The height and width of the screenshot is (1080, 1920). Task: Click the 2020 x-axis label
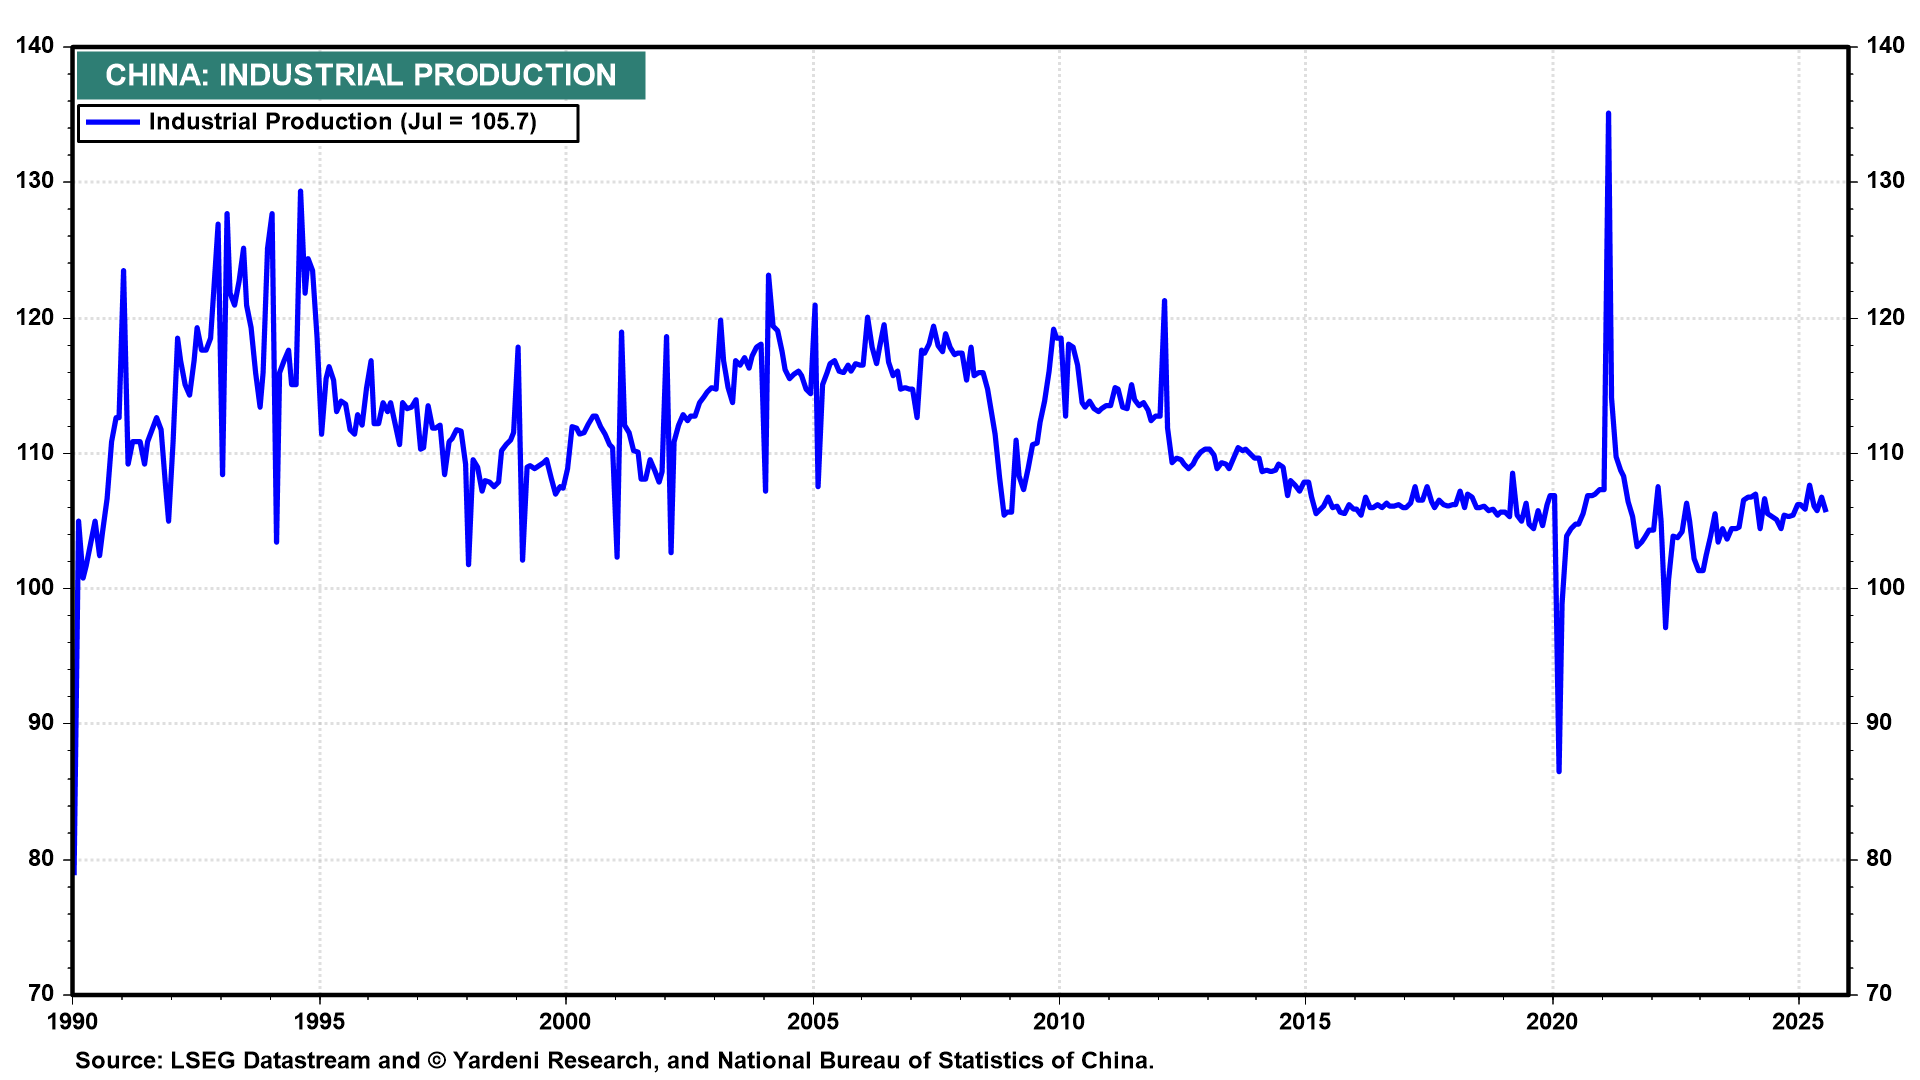tap(1552, 1021)
